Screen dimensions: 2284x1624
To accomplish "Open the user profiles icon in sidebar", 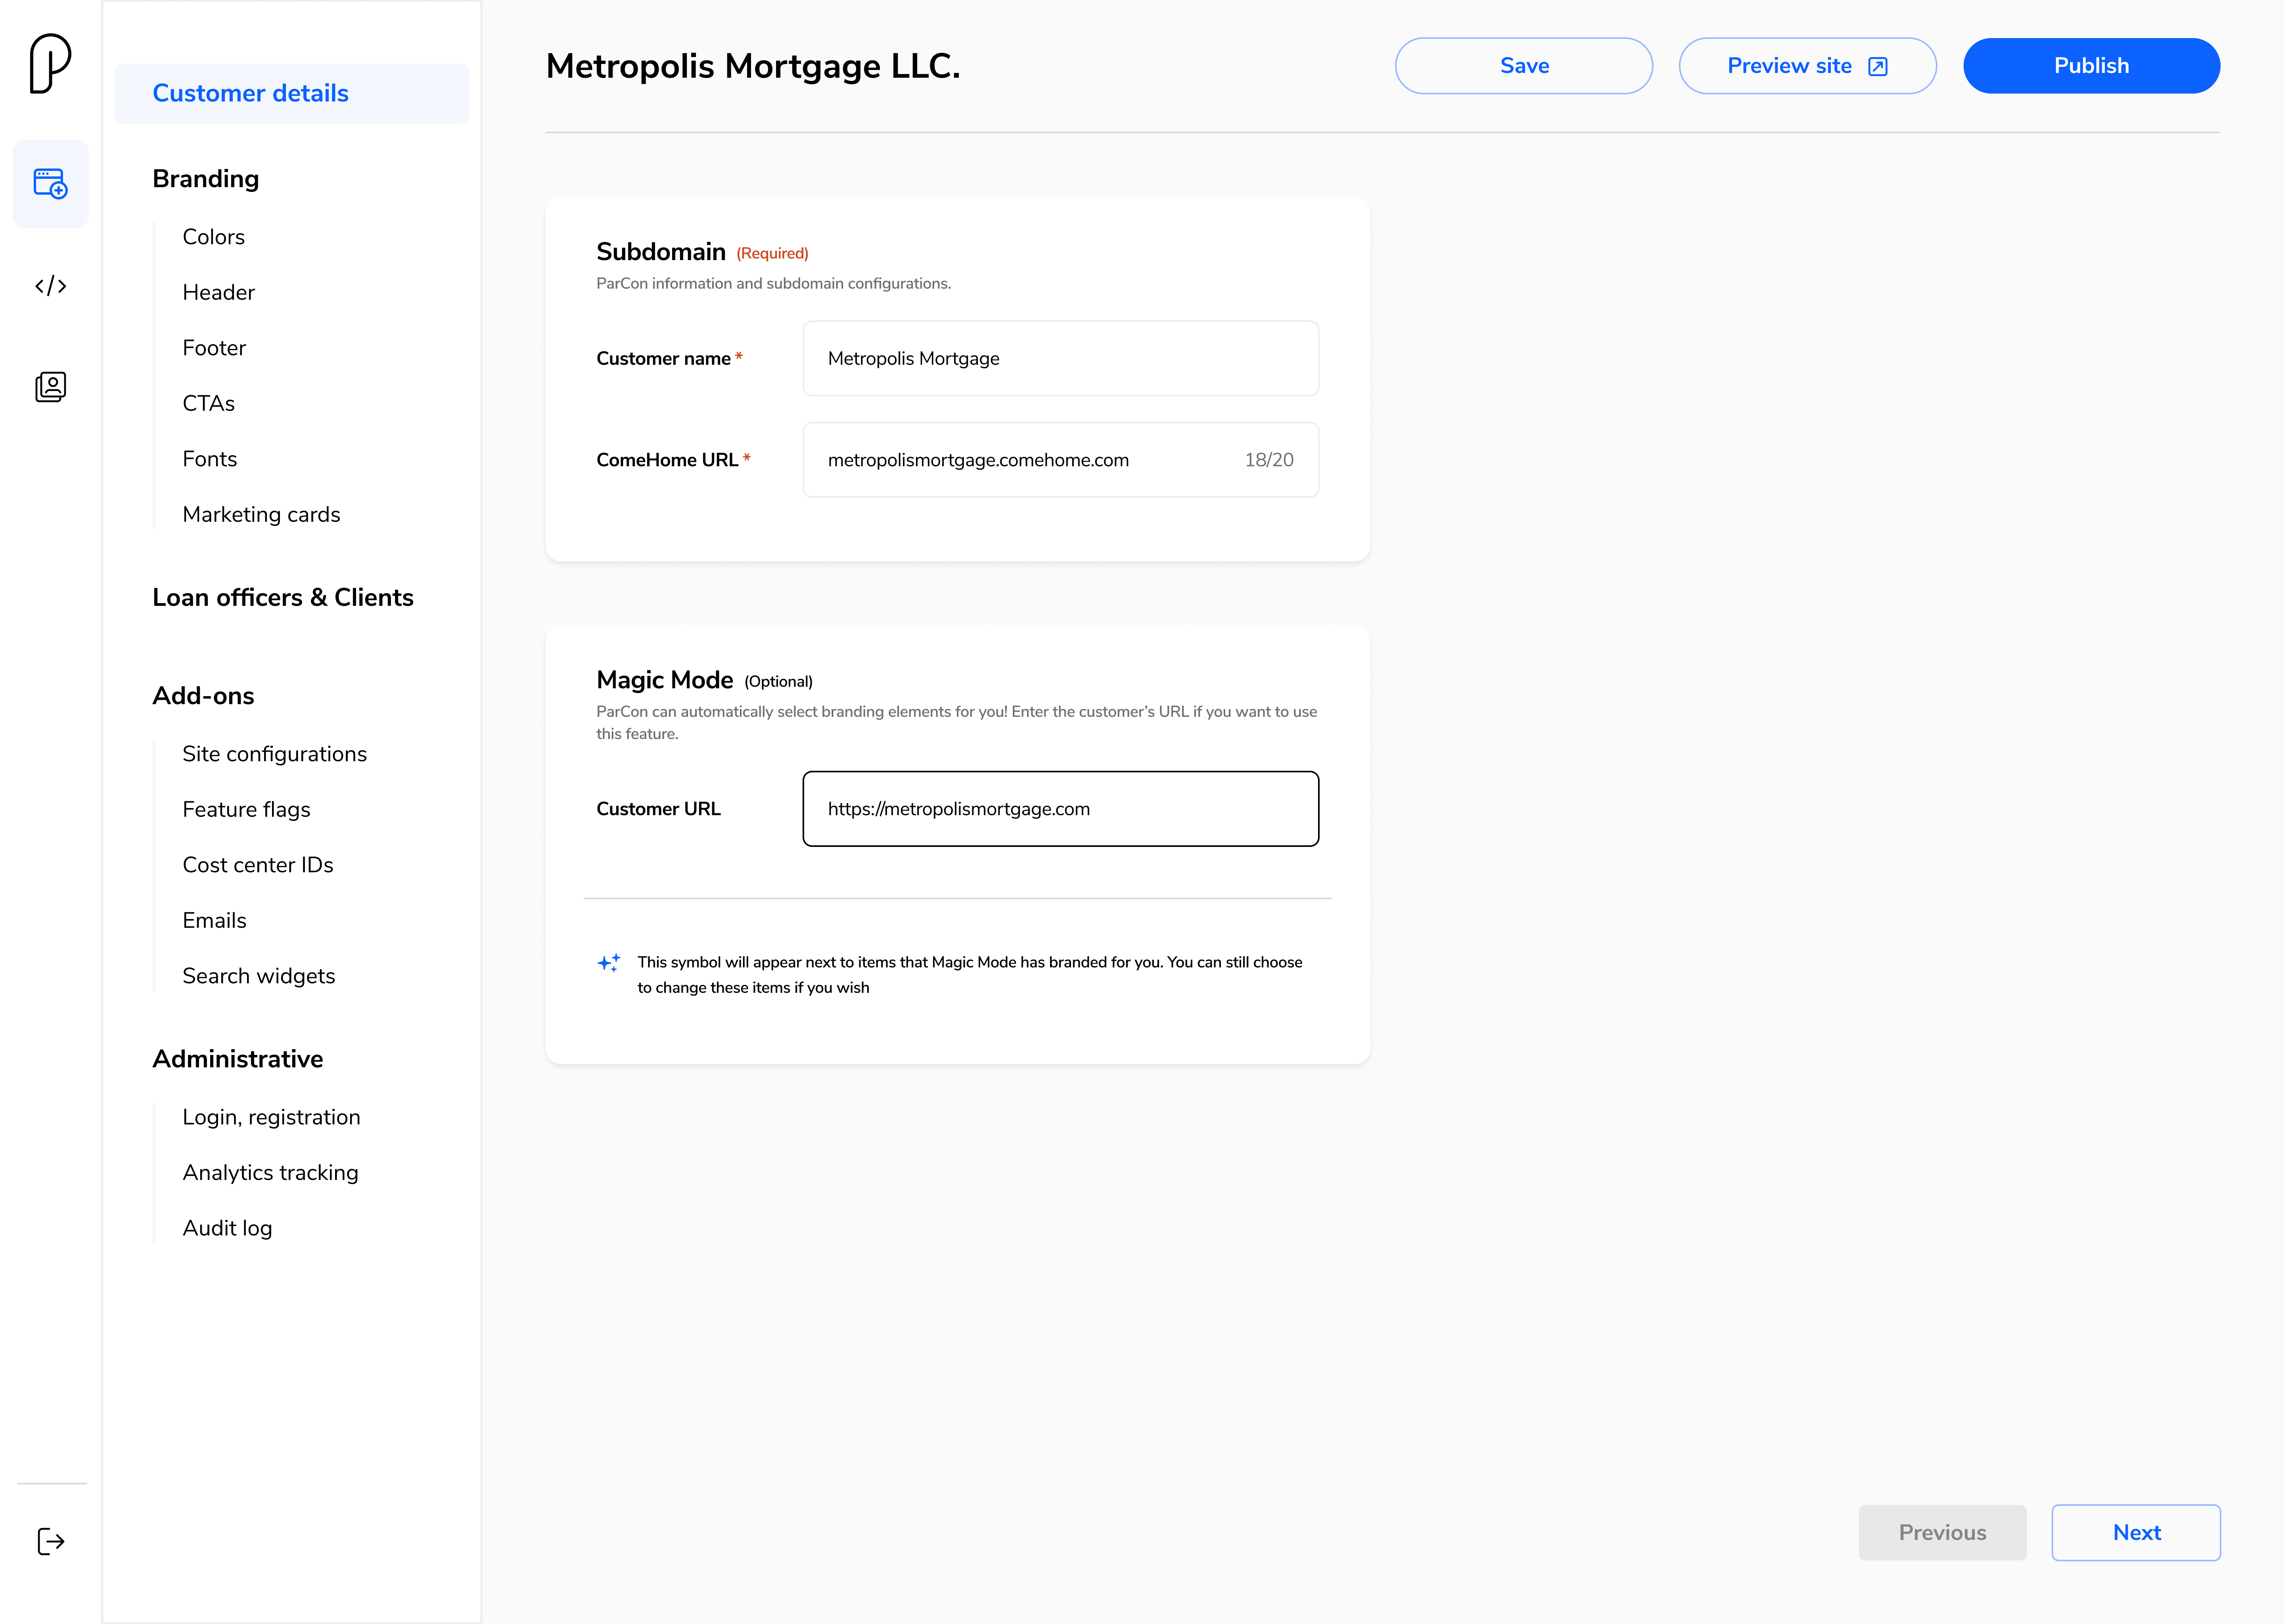I will tap(50, 387).
